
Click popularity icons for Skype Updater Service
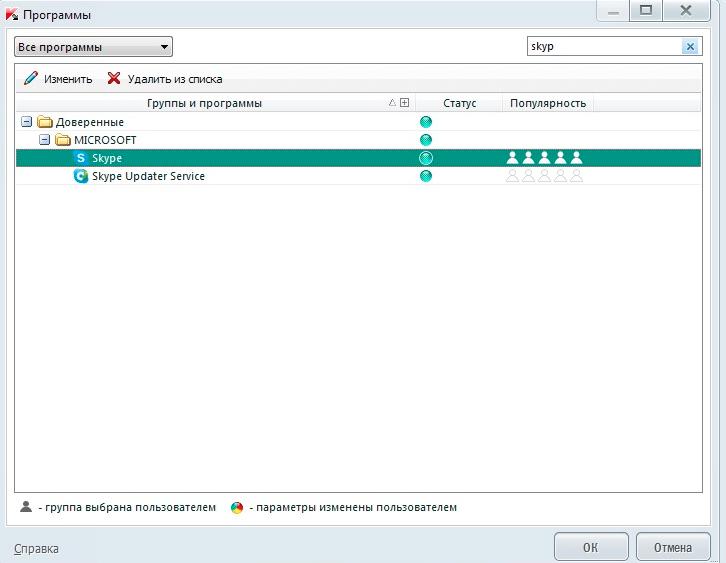(x=544, y=176)
